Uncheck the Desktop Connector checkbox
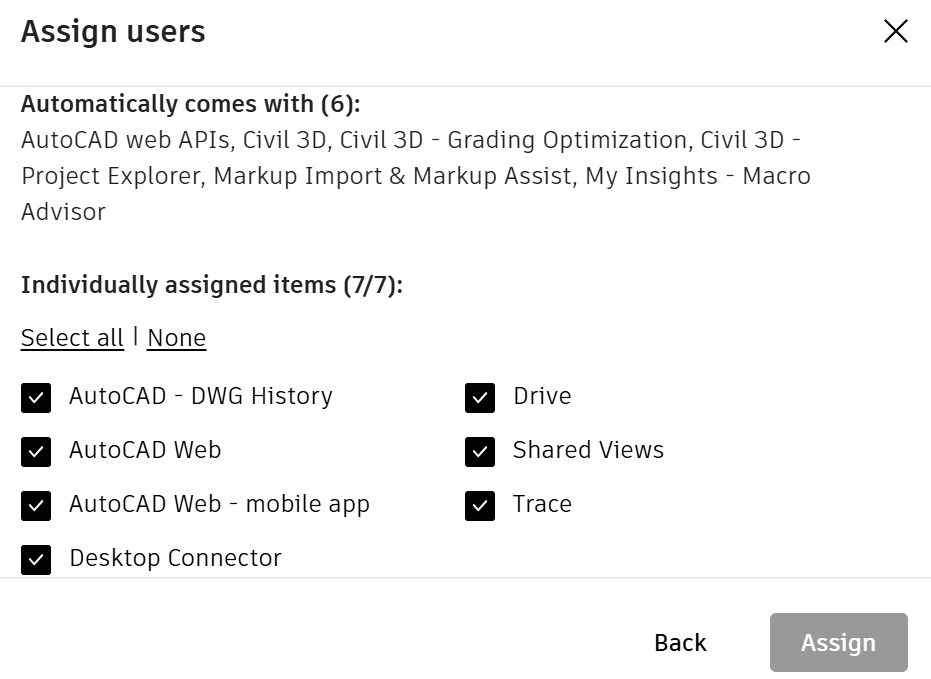Image resolution: width=931 pixels, height=679 pixels. [x=36, y=559]
